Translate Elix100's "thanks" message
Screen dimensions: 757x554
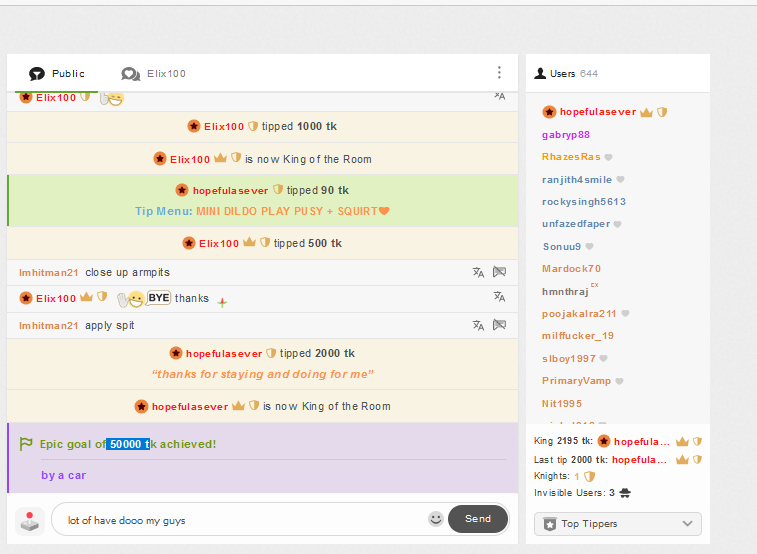pyautogui.click(x=499, y=297)
